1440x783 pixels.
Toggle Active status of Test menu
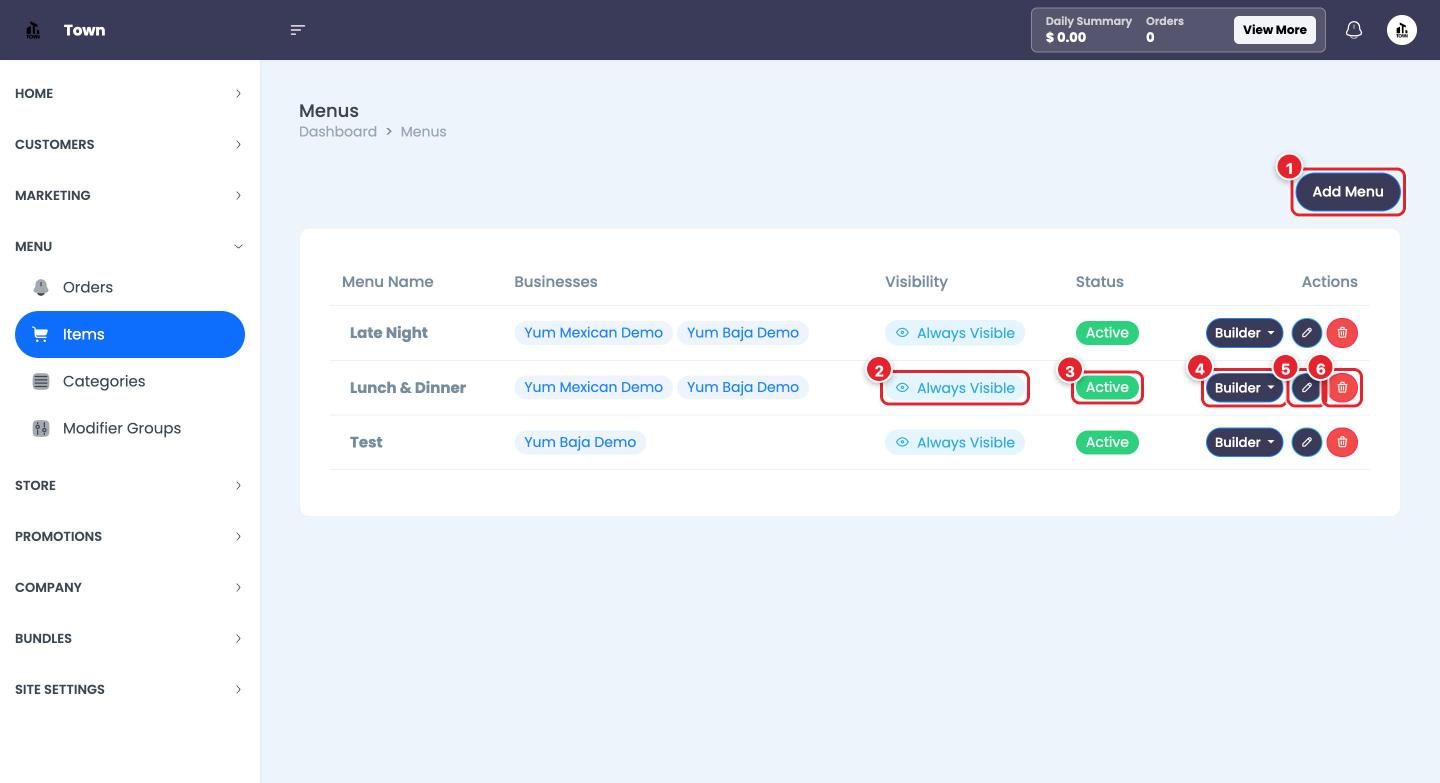click(x=1107, y=442)
